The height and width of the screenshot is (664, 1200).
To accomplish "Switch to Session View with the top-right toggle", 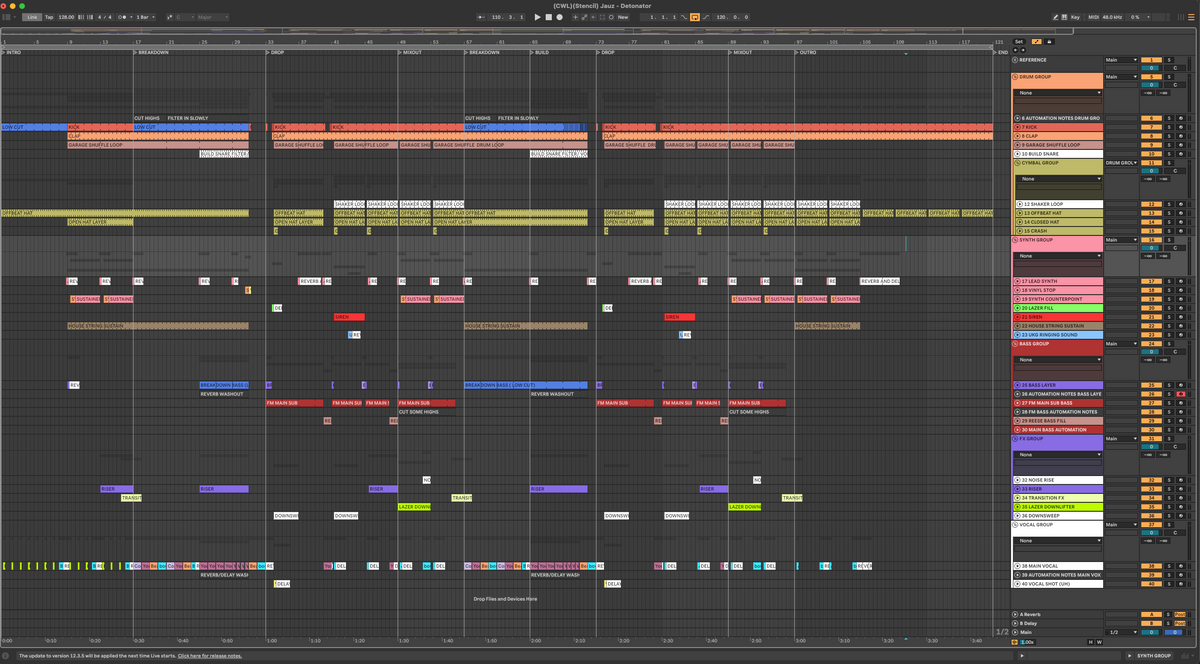I will click(1180, 17).
